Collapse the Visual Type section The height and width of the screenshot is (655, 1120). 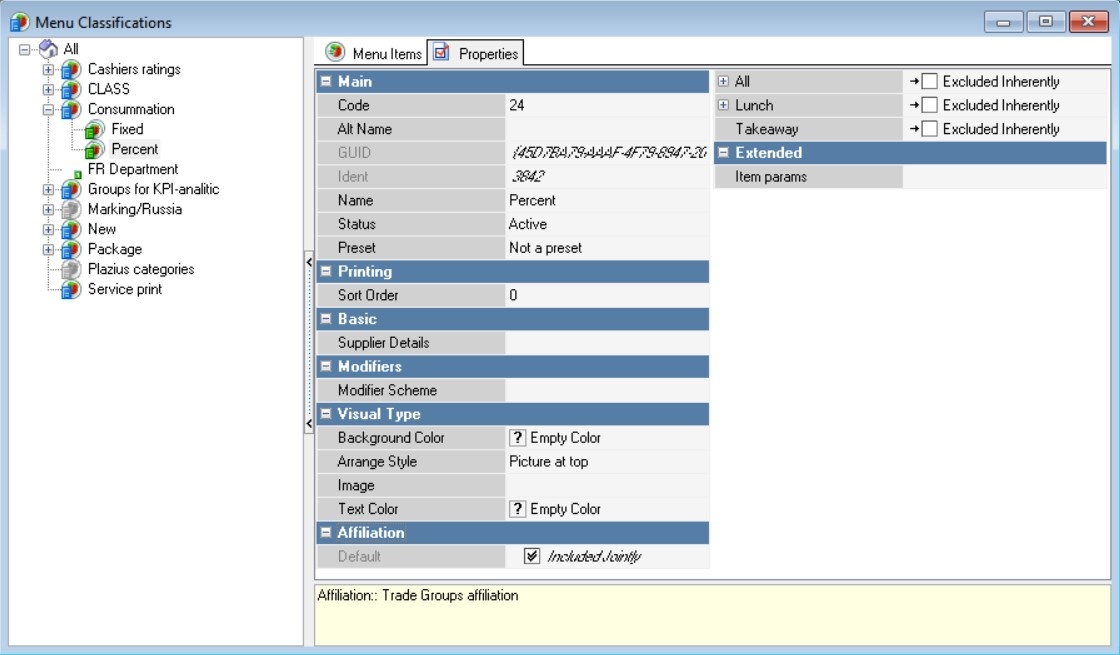325,414
